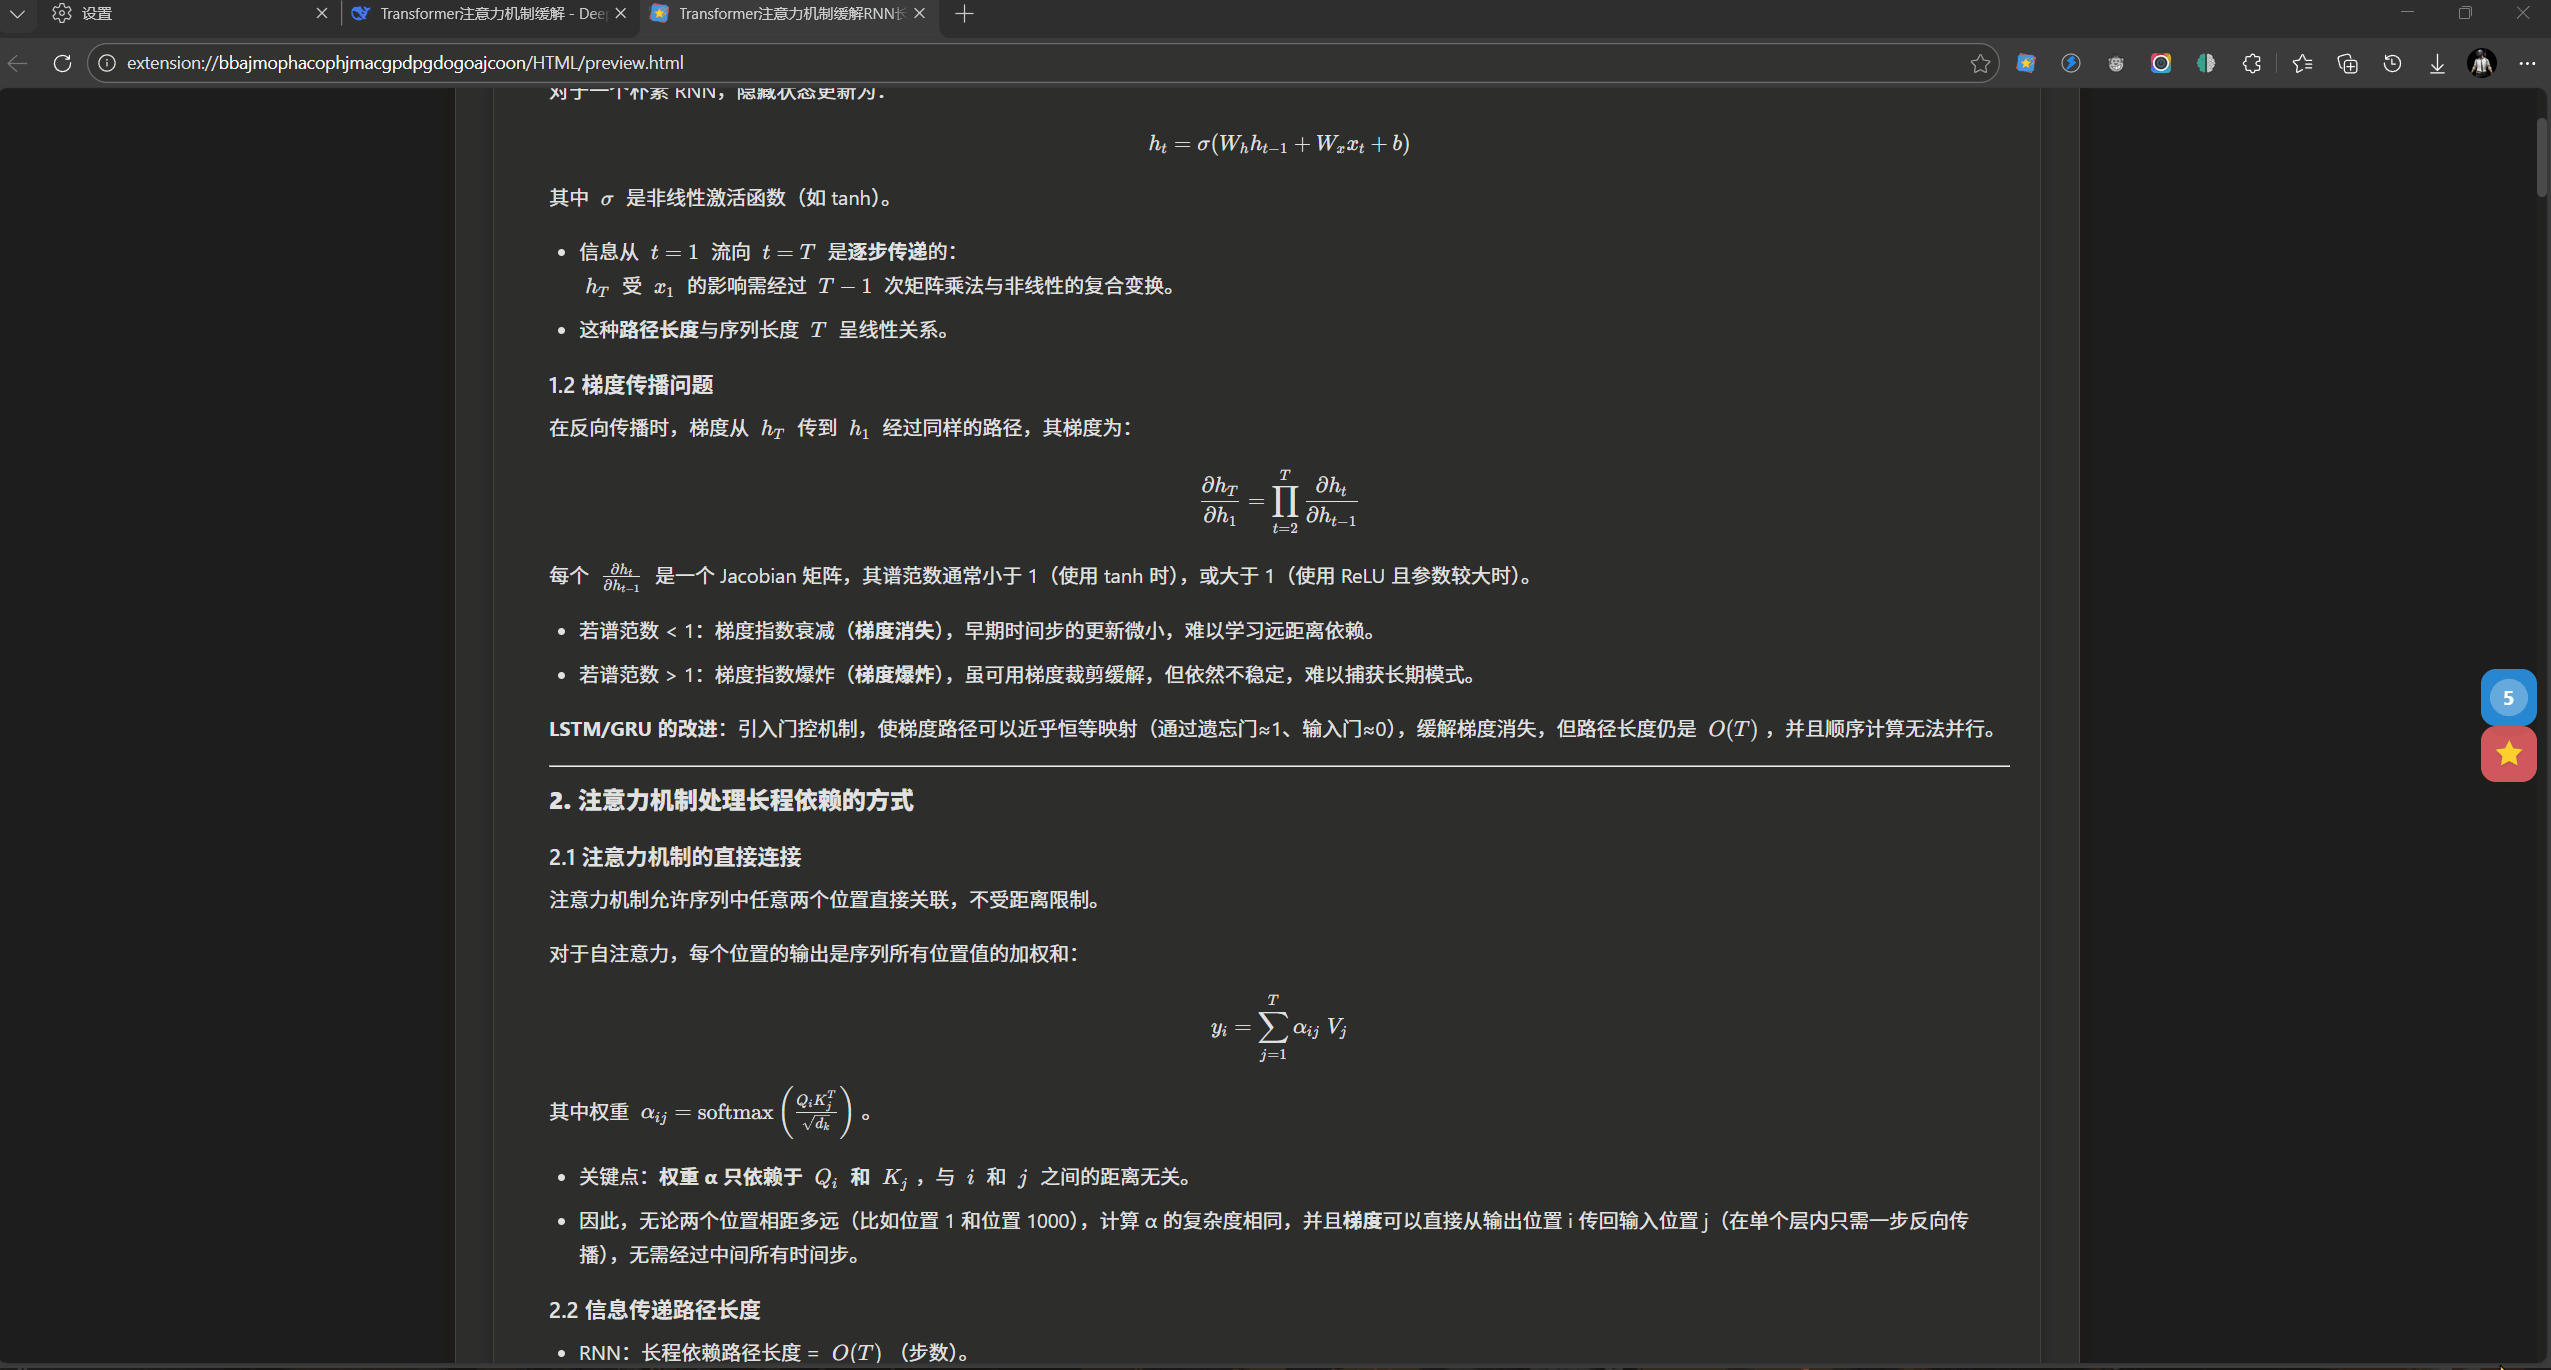
Task: Click the half-brain extension icon
Action: point(2206,63)
